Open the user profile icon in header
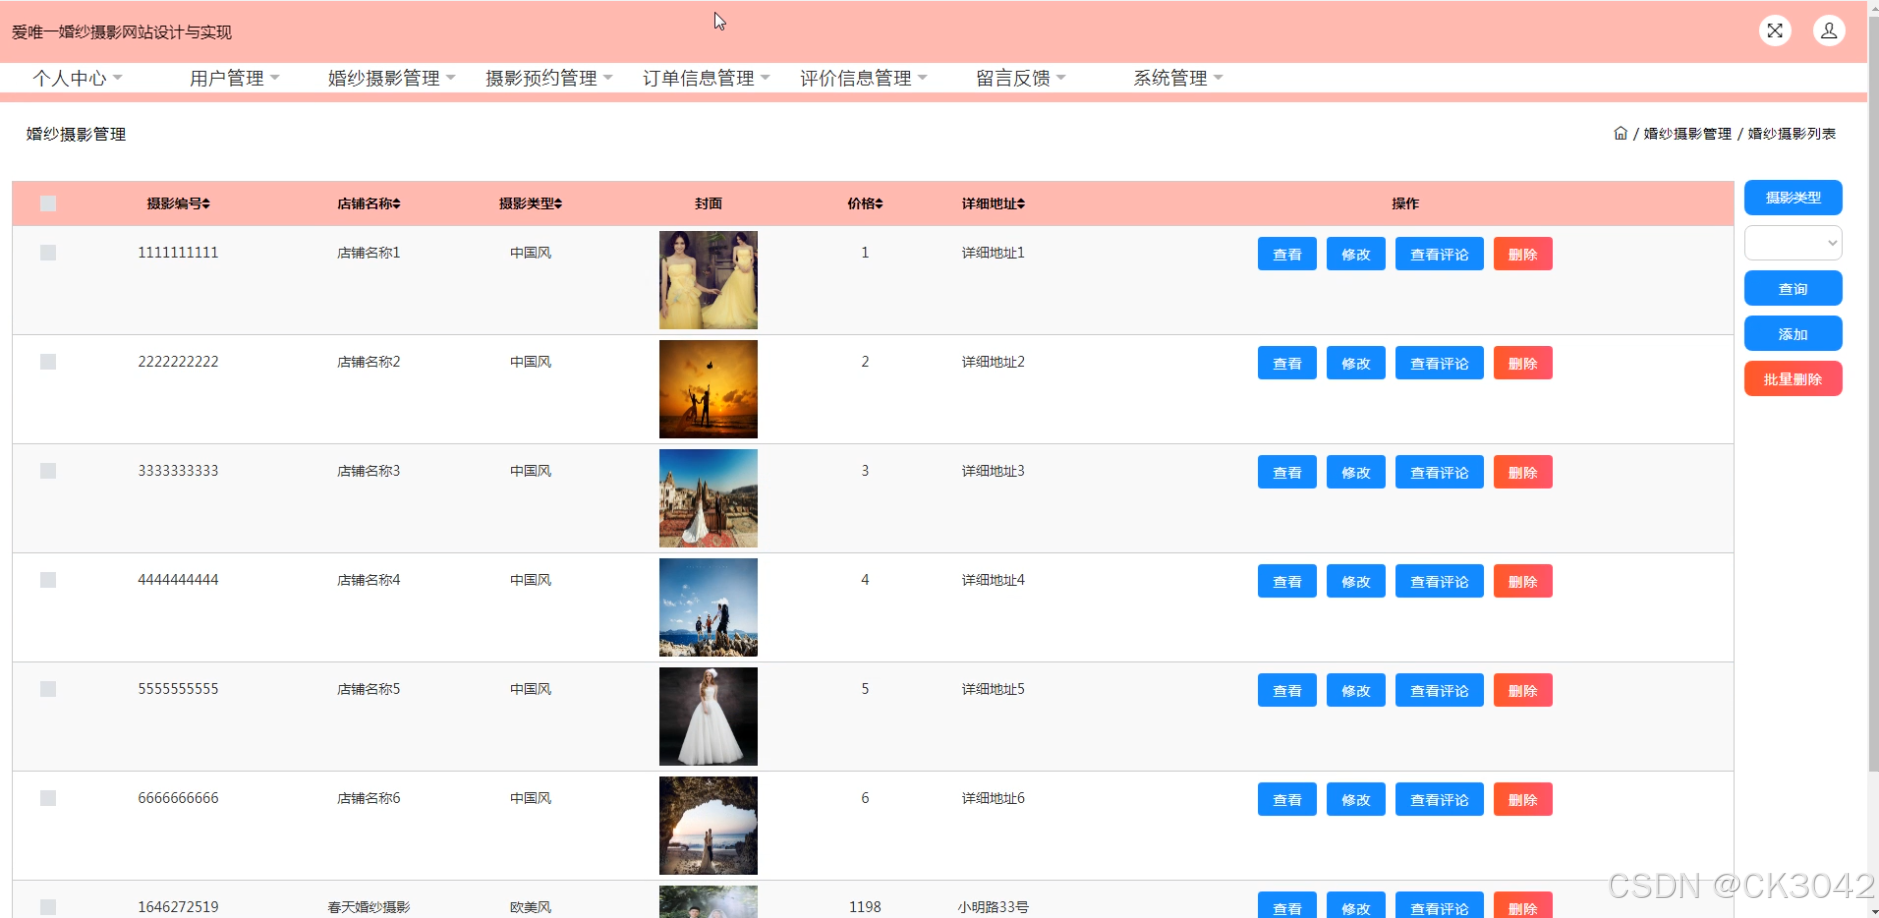 pyautogui.click(x=1829, y=31)
